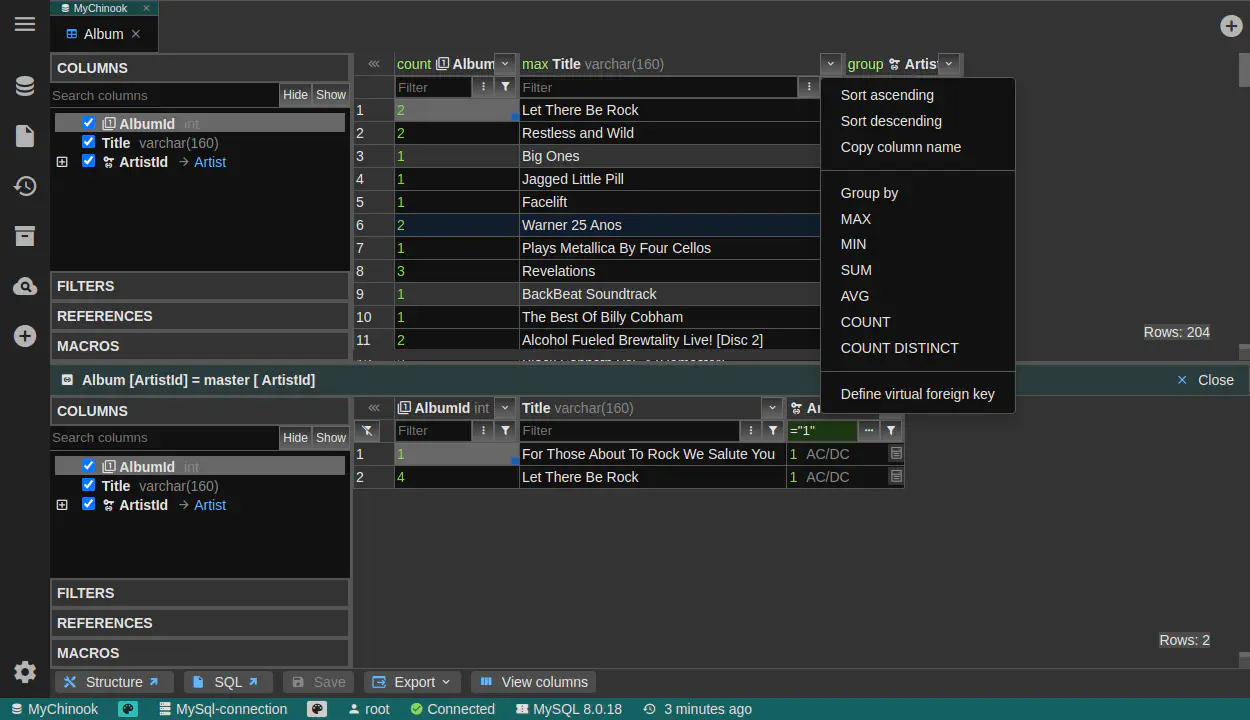Open settings gear in sidebar
Image resolution: width=1250 pixels, height=720 pixels.
click(25, 672)
